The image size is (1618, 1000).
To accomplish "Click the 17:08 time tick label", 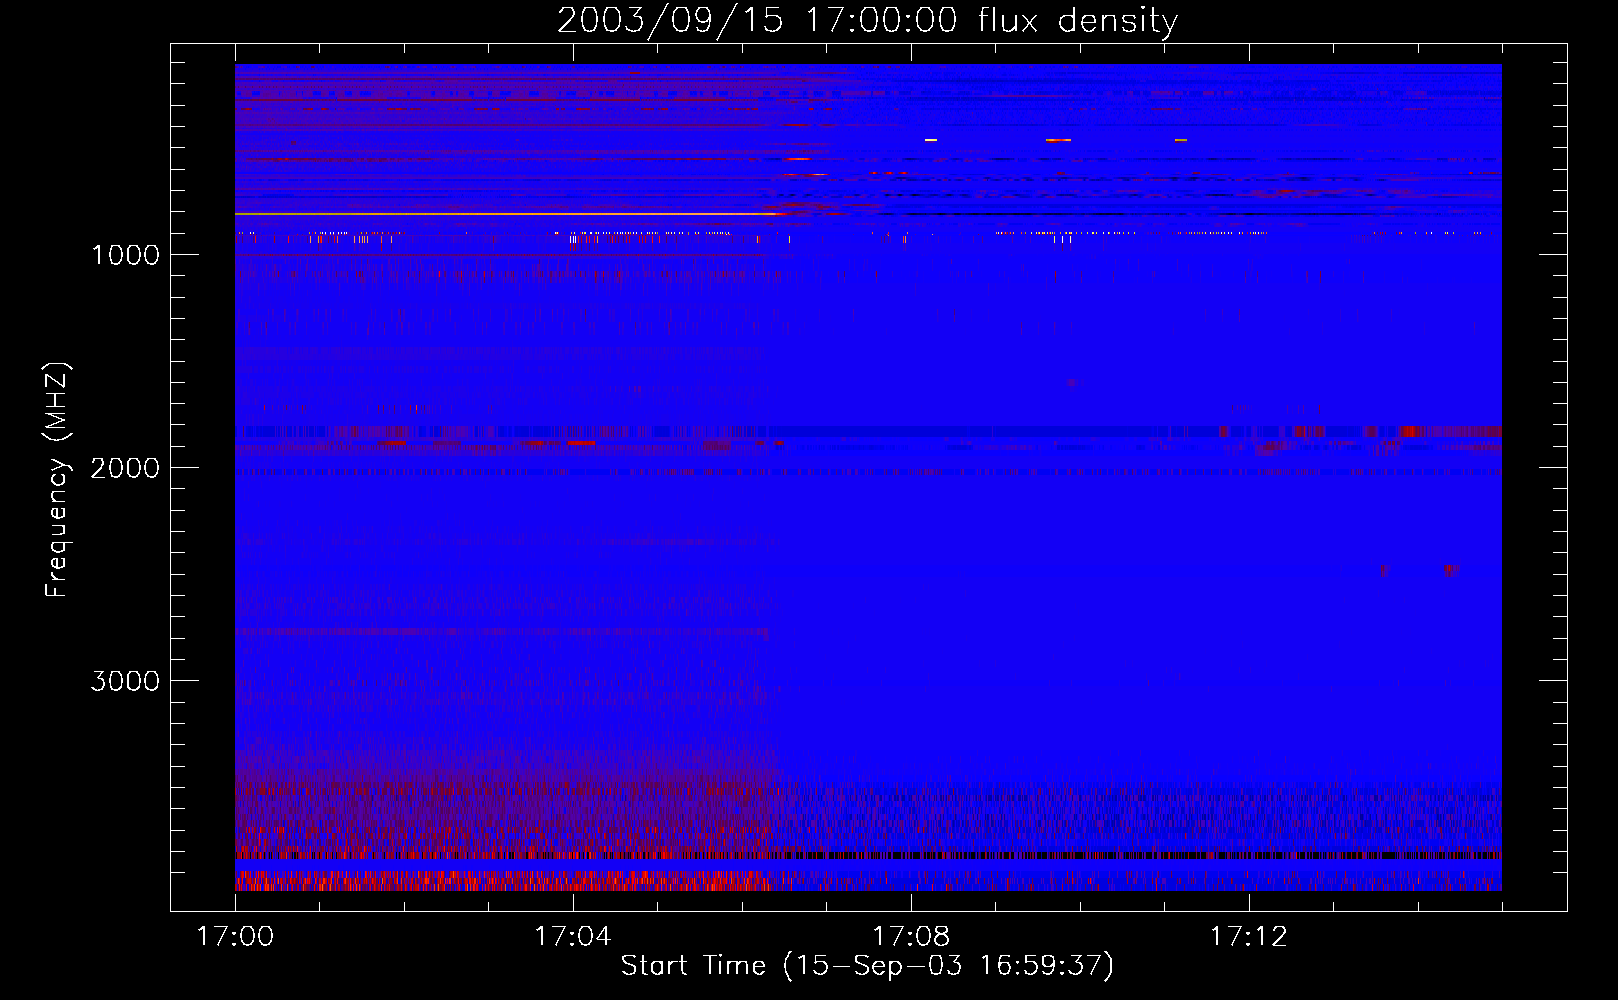I will 911,937.
